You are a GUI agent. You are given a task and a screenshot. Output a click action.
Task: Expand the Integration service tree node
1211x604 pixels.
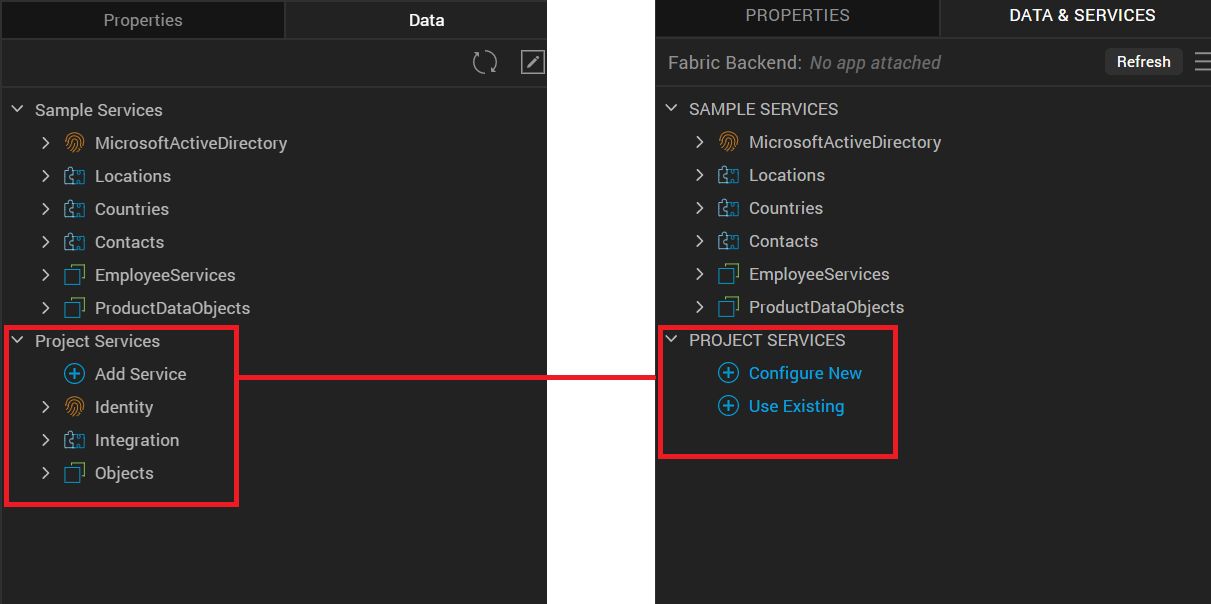(x=45, y=440)
